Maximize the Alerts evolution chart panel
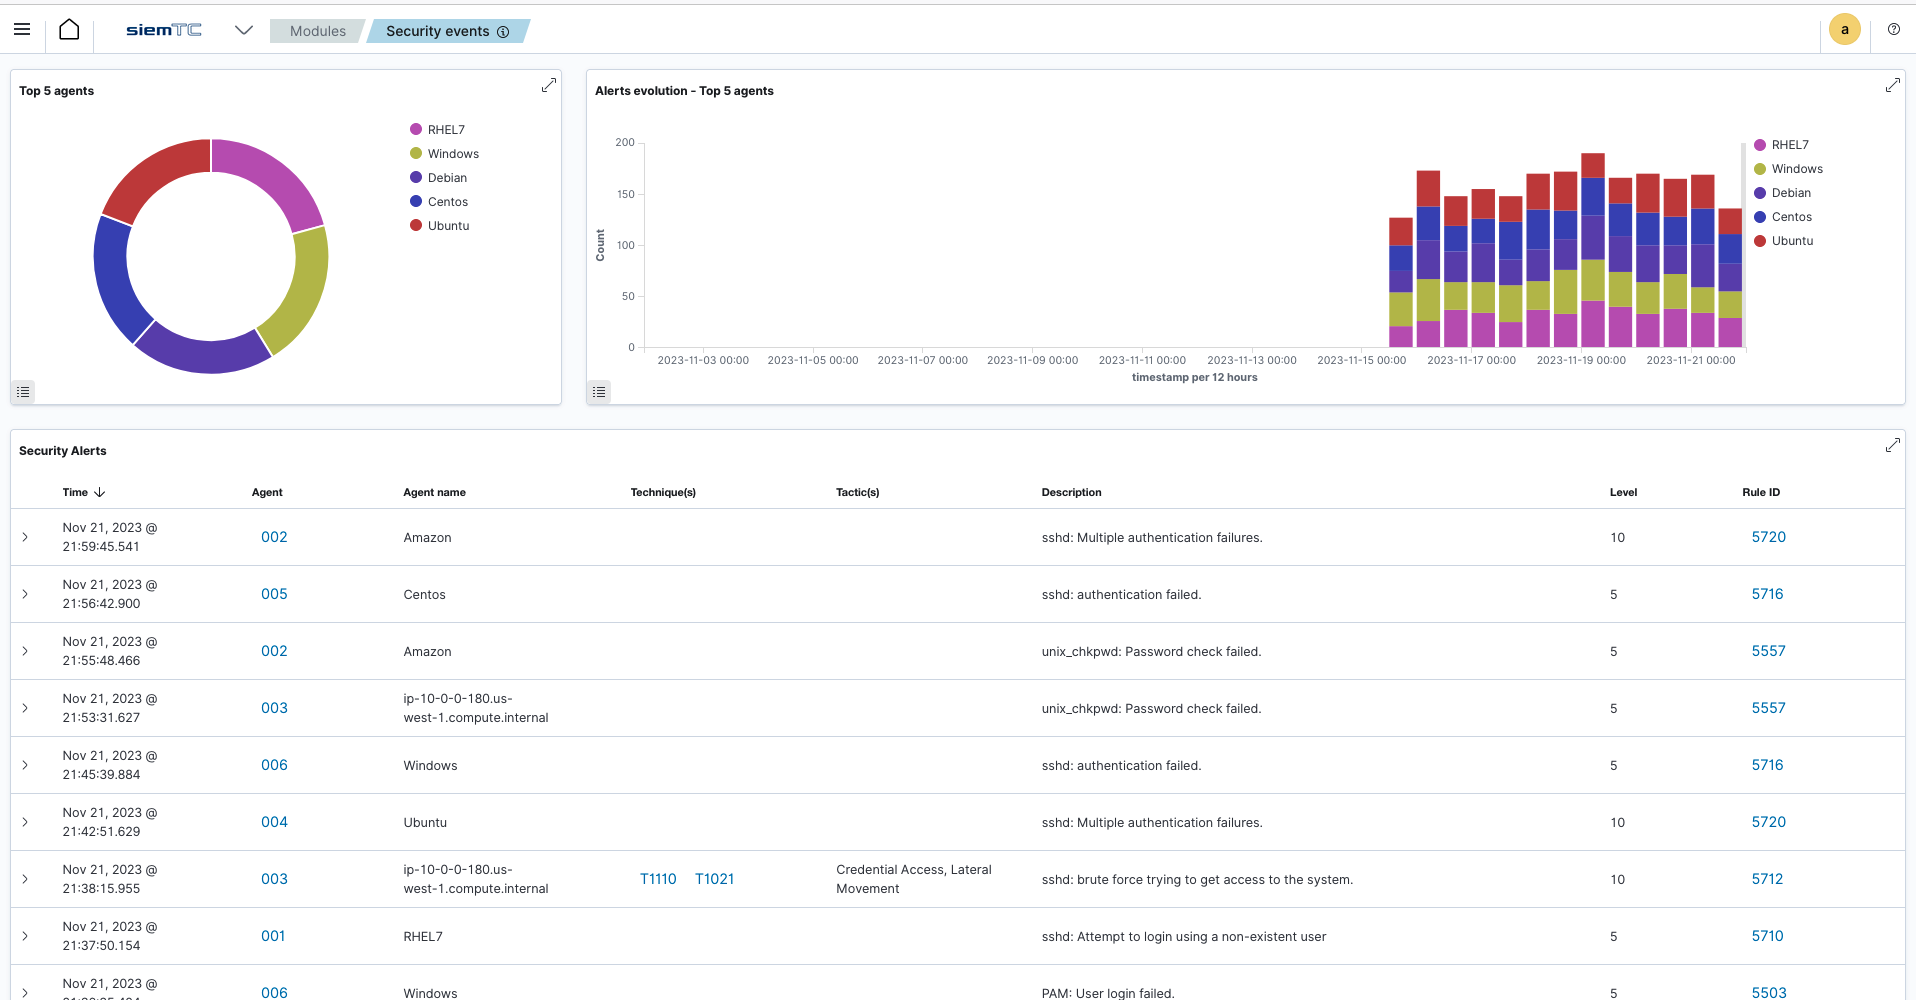Image resolution: width=1916 pixels, height=1000 pixels. coord(1892,86)
